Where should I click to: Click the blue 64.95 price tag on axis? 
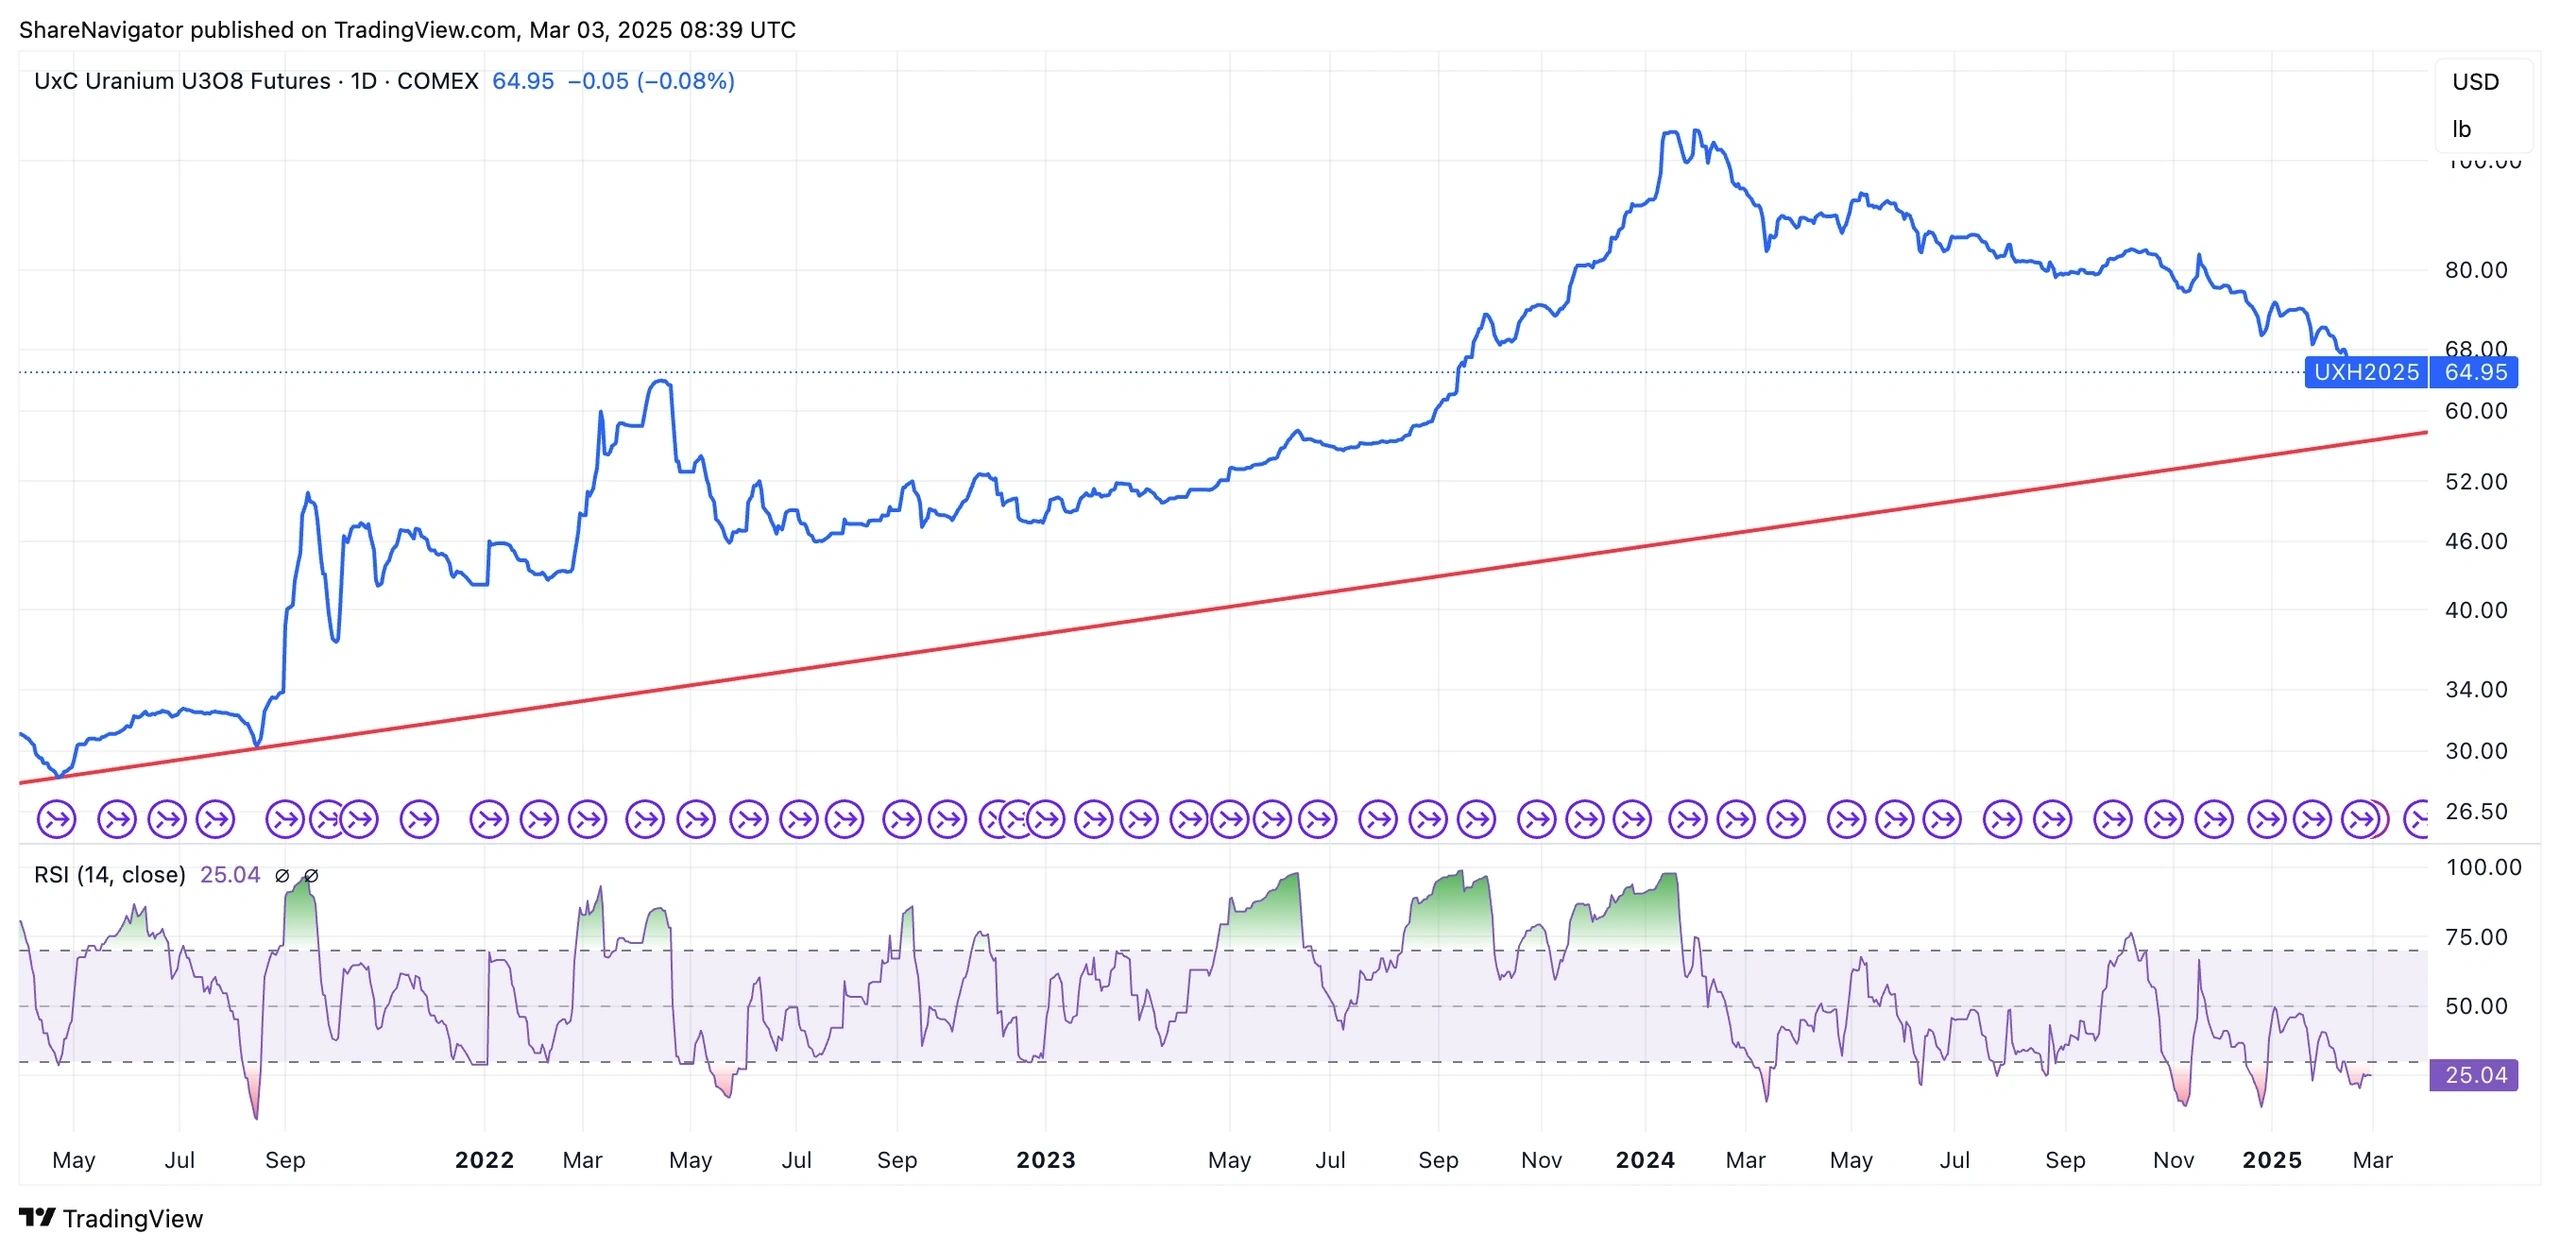(x=2475, y=373)
